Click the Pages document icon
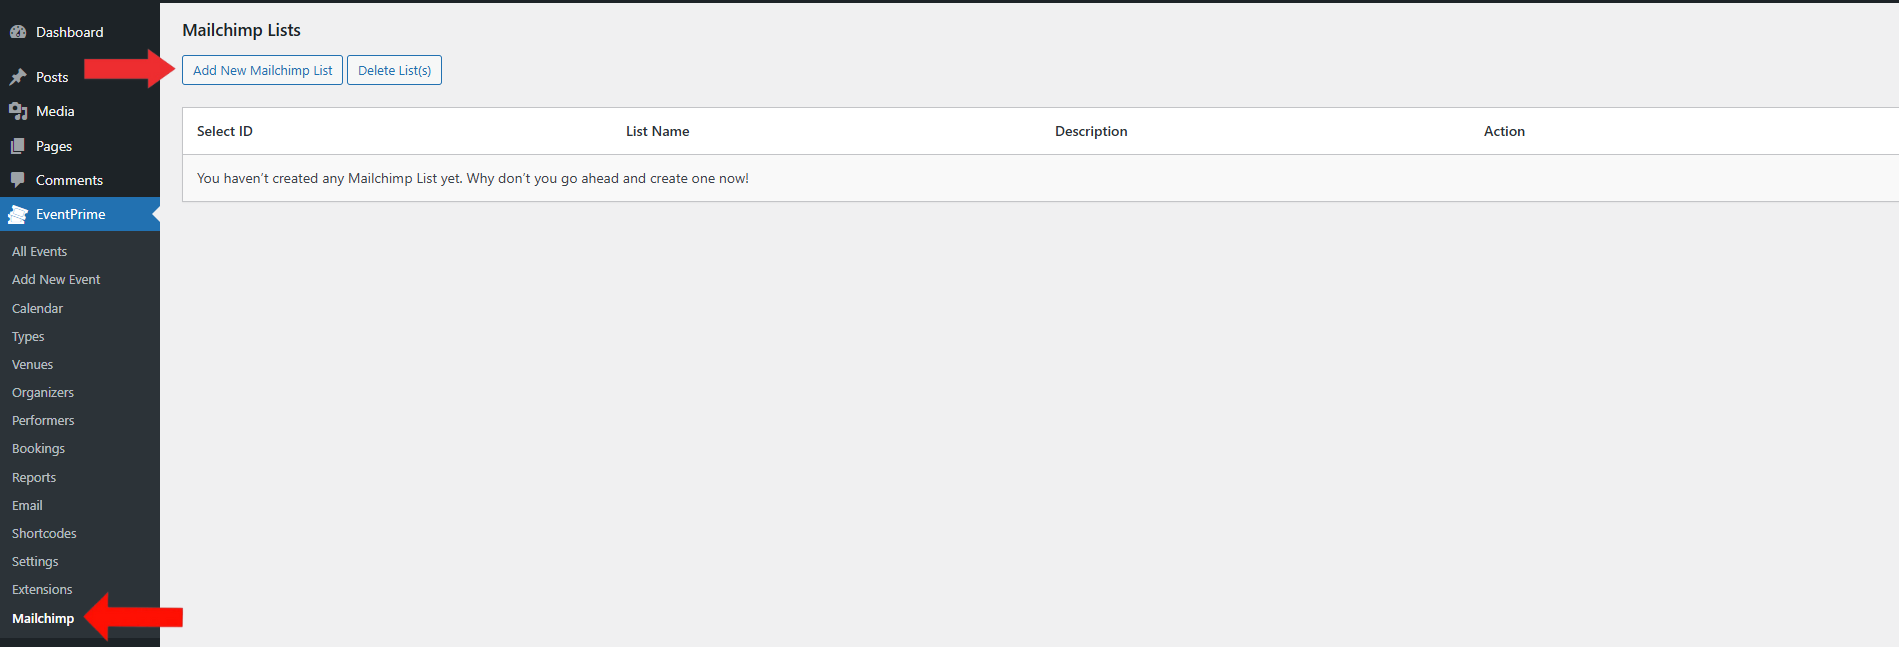The width and height of the screenshot is (1899, 647). point(18,146)
